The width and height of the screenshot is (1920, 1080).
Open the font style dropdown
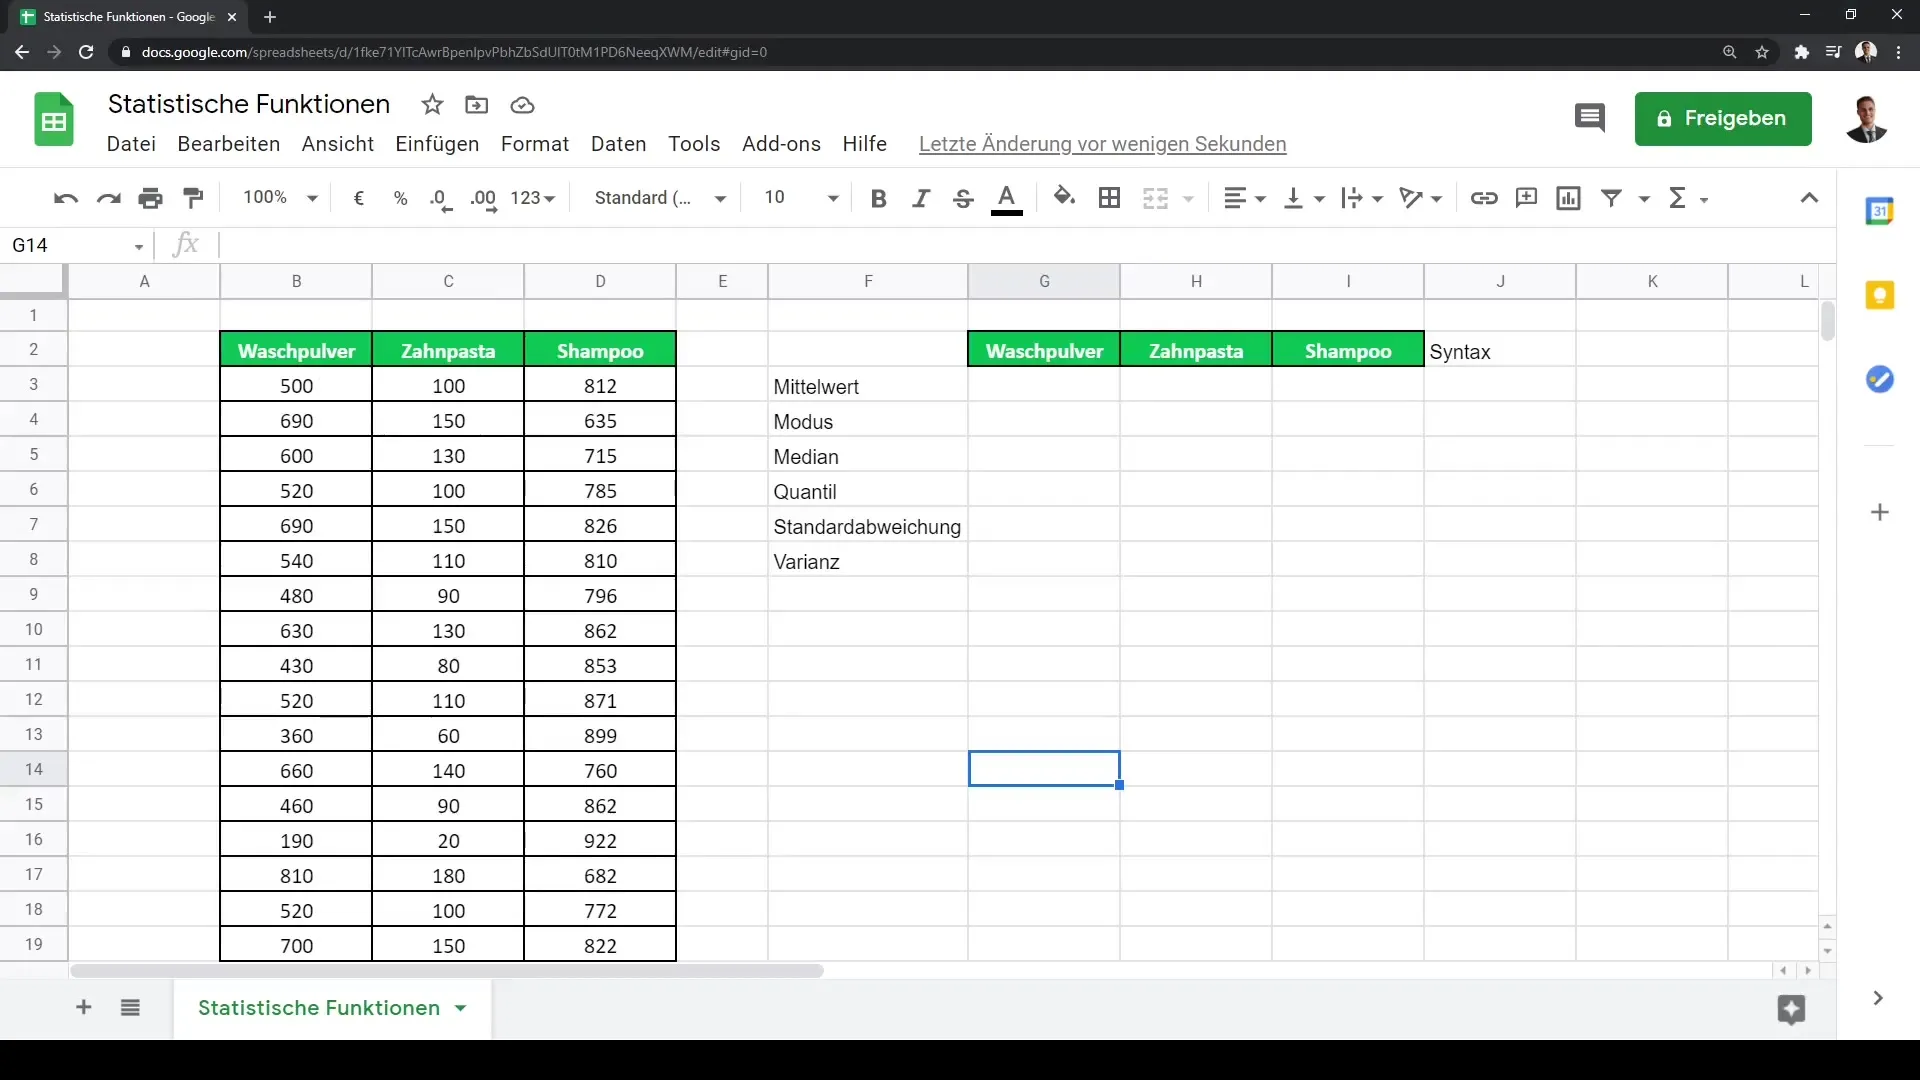click(x=661, y=196)
